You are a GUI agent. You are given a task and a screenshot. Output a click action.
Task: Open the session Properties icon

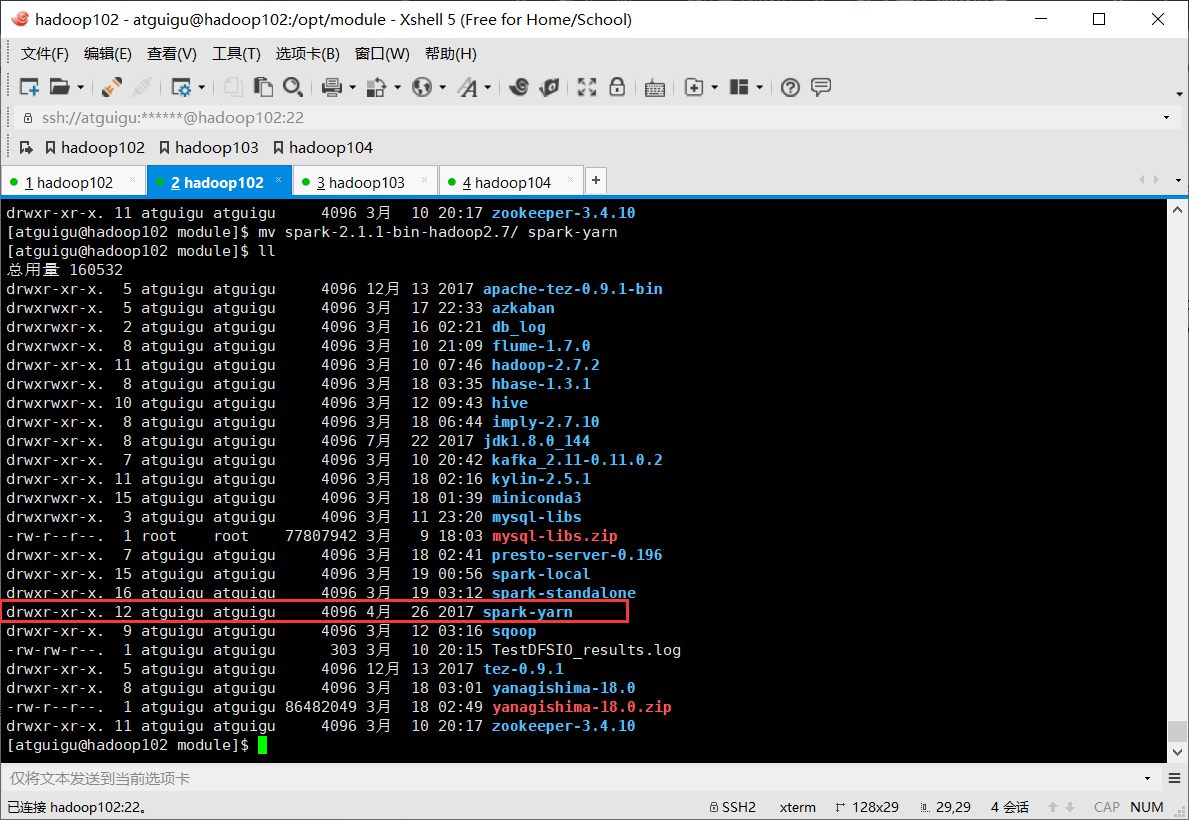point(181,87)
